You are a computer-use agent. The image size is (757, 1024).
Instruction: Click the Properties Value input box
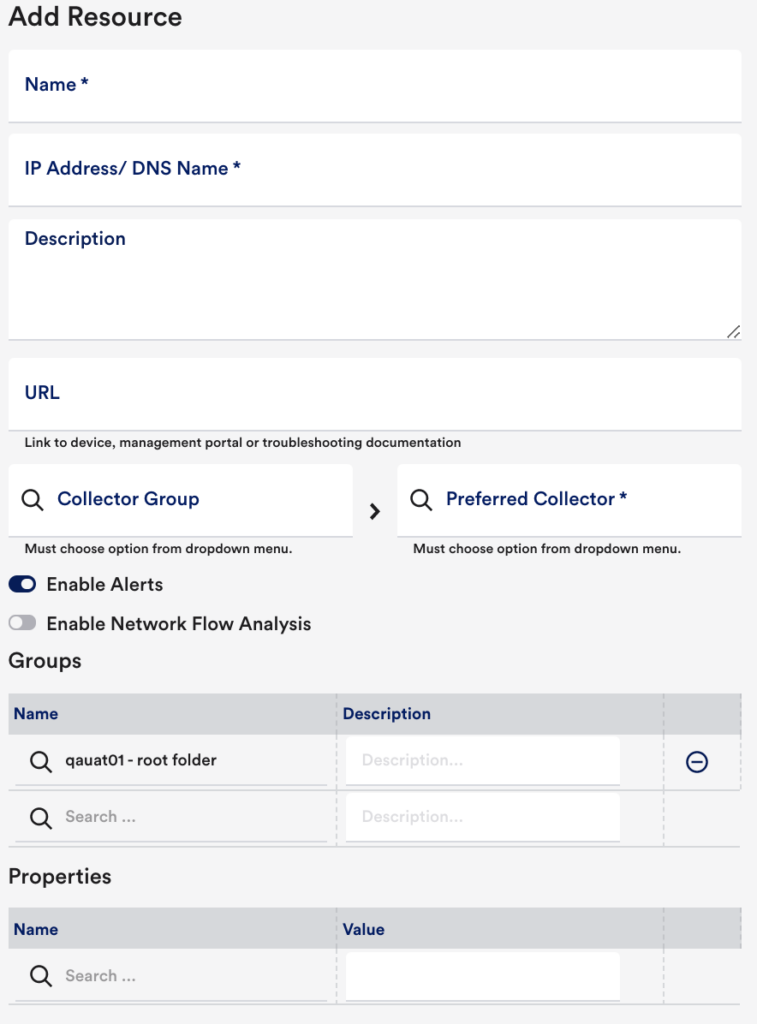pos(483,976)
